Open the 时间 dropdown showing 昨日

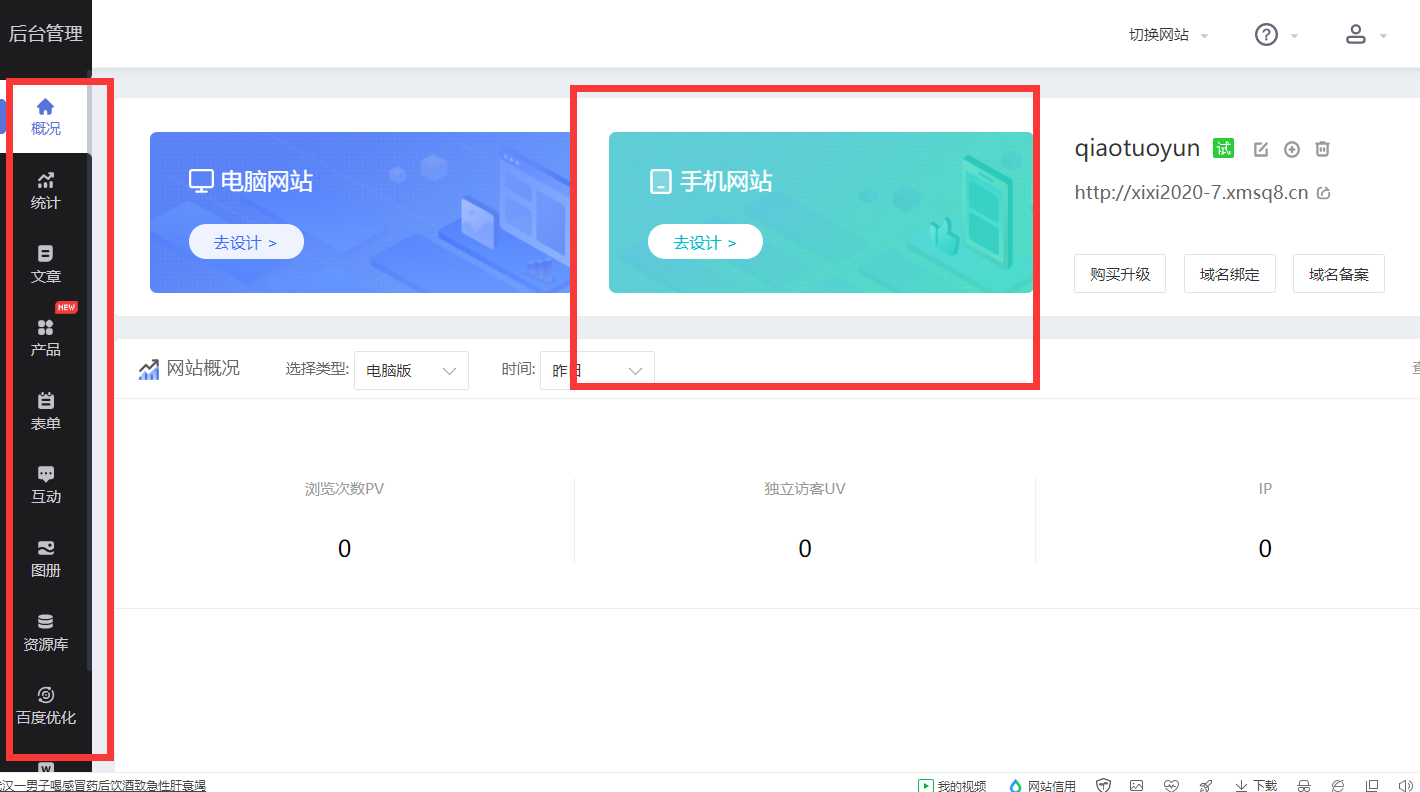point(597,369)
